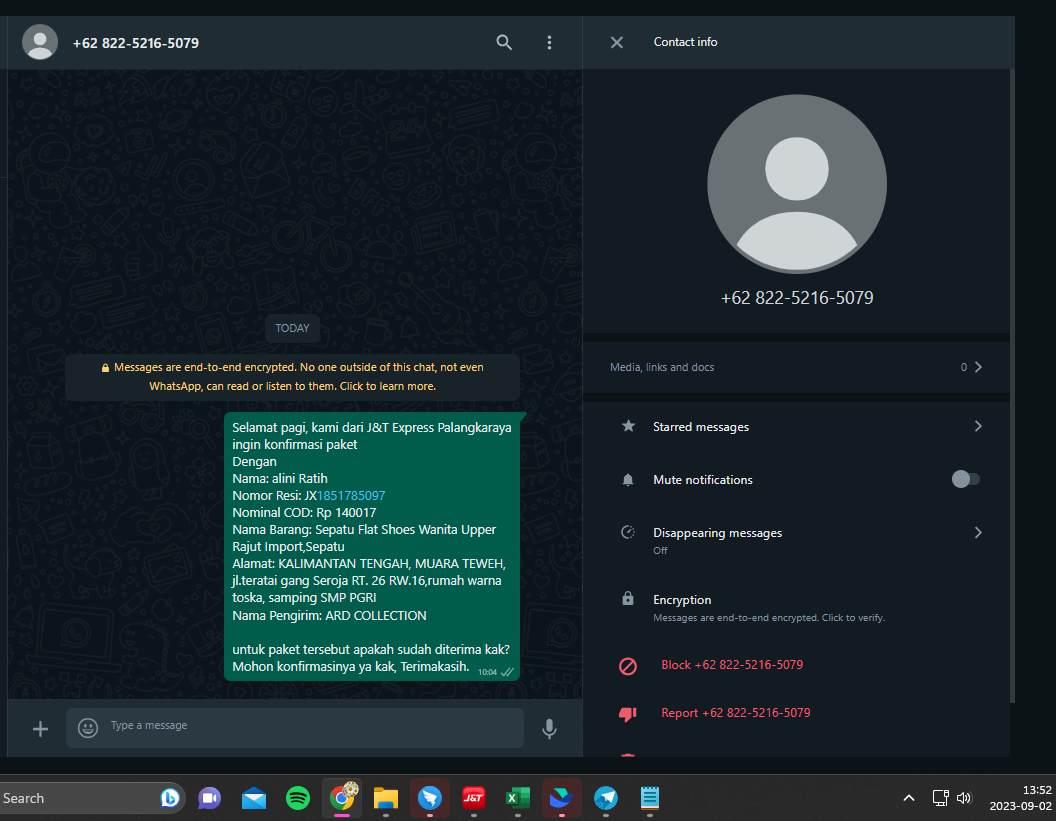The width and height of the screenshot is (1056, 821).
Task: Open File Explorer from taskbar
Action: pos(386,799)
